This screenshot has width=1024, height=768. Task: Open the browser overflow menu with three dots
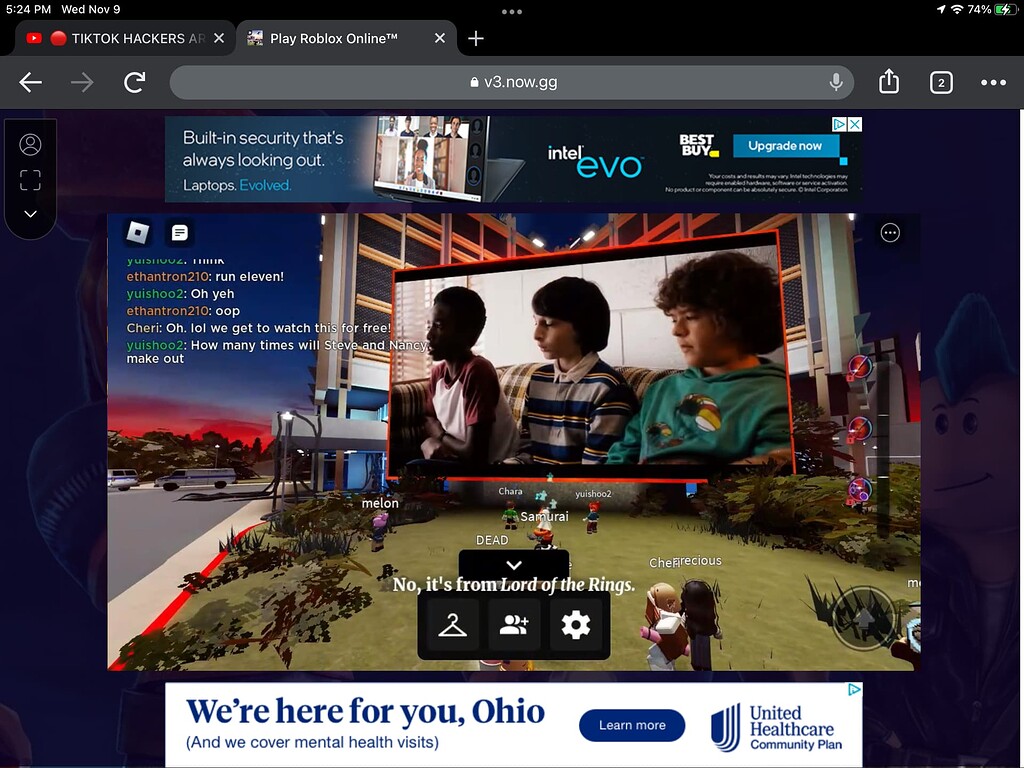pos(994,82)
